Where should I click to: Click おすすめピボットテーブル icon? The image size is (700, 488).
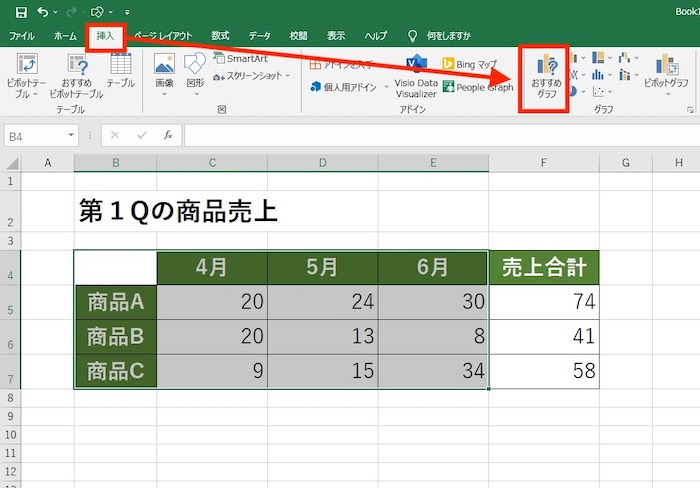(x=78, y=64)
